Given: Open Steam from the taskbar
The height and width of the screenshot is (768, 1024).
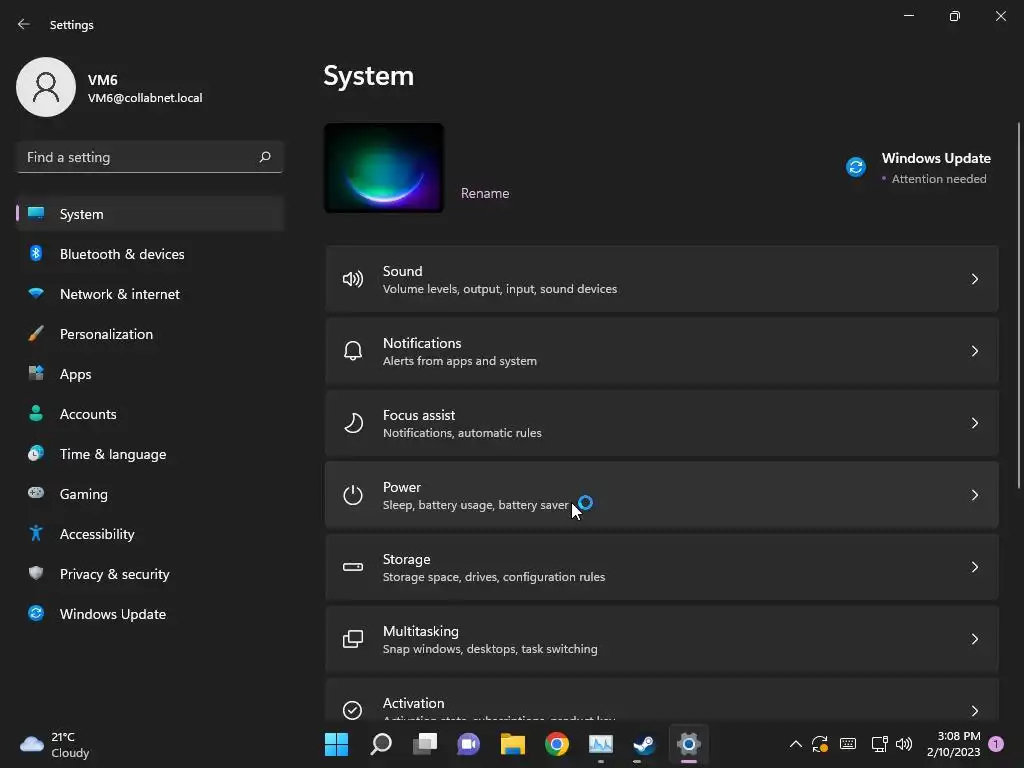Looking at the screenshot, I should (645, 744).
